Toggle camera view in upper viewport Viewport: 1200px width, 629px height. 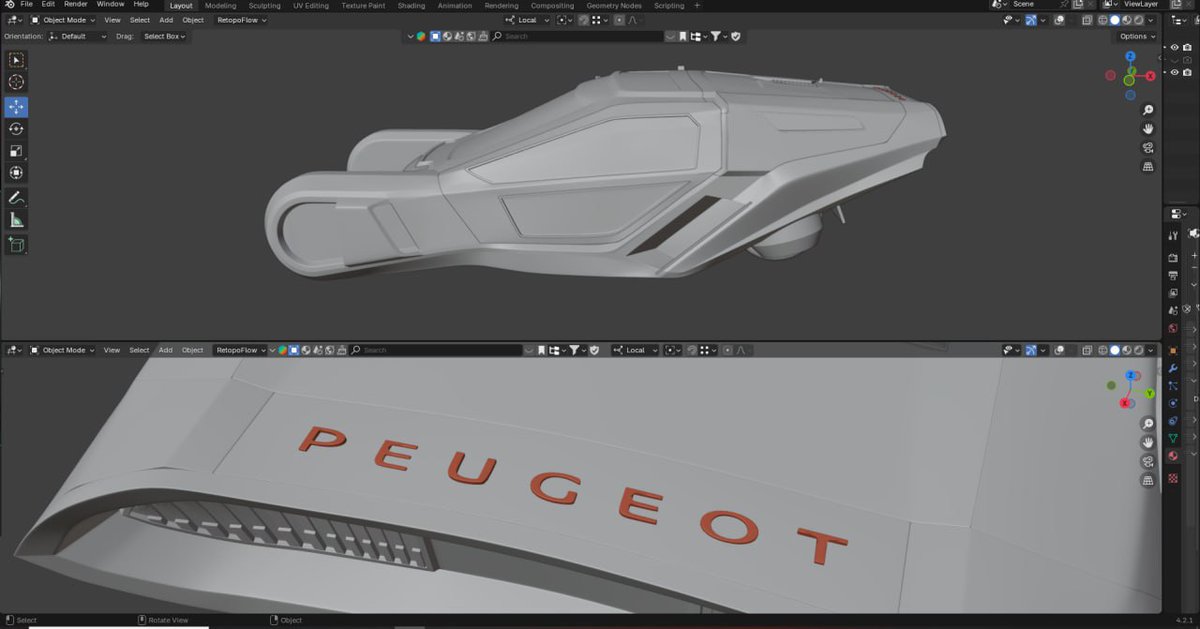(1148, 148)
